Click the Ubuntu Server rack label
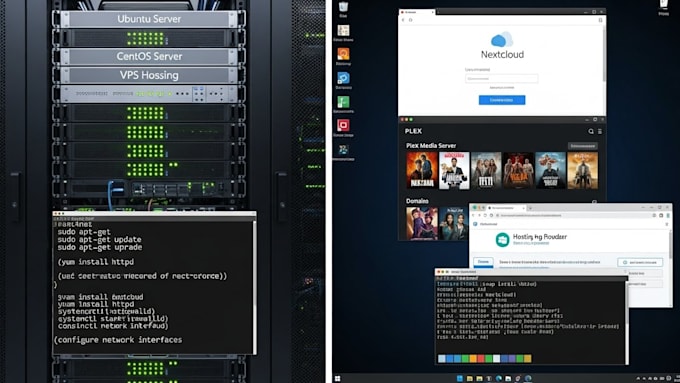Image resolution: width=680 pixels, height=383 pixels. pyautogui.click(x=149, y=19)
